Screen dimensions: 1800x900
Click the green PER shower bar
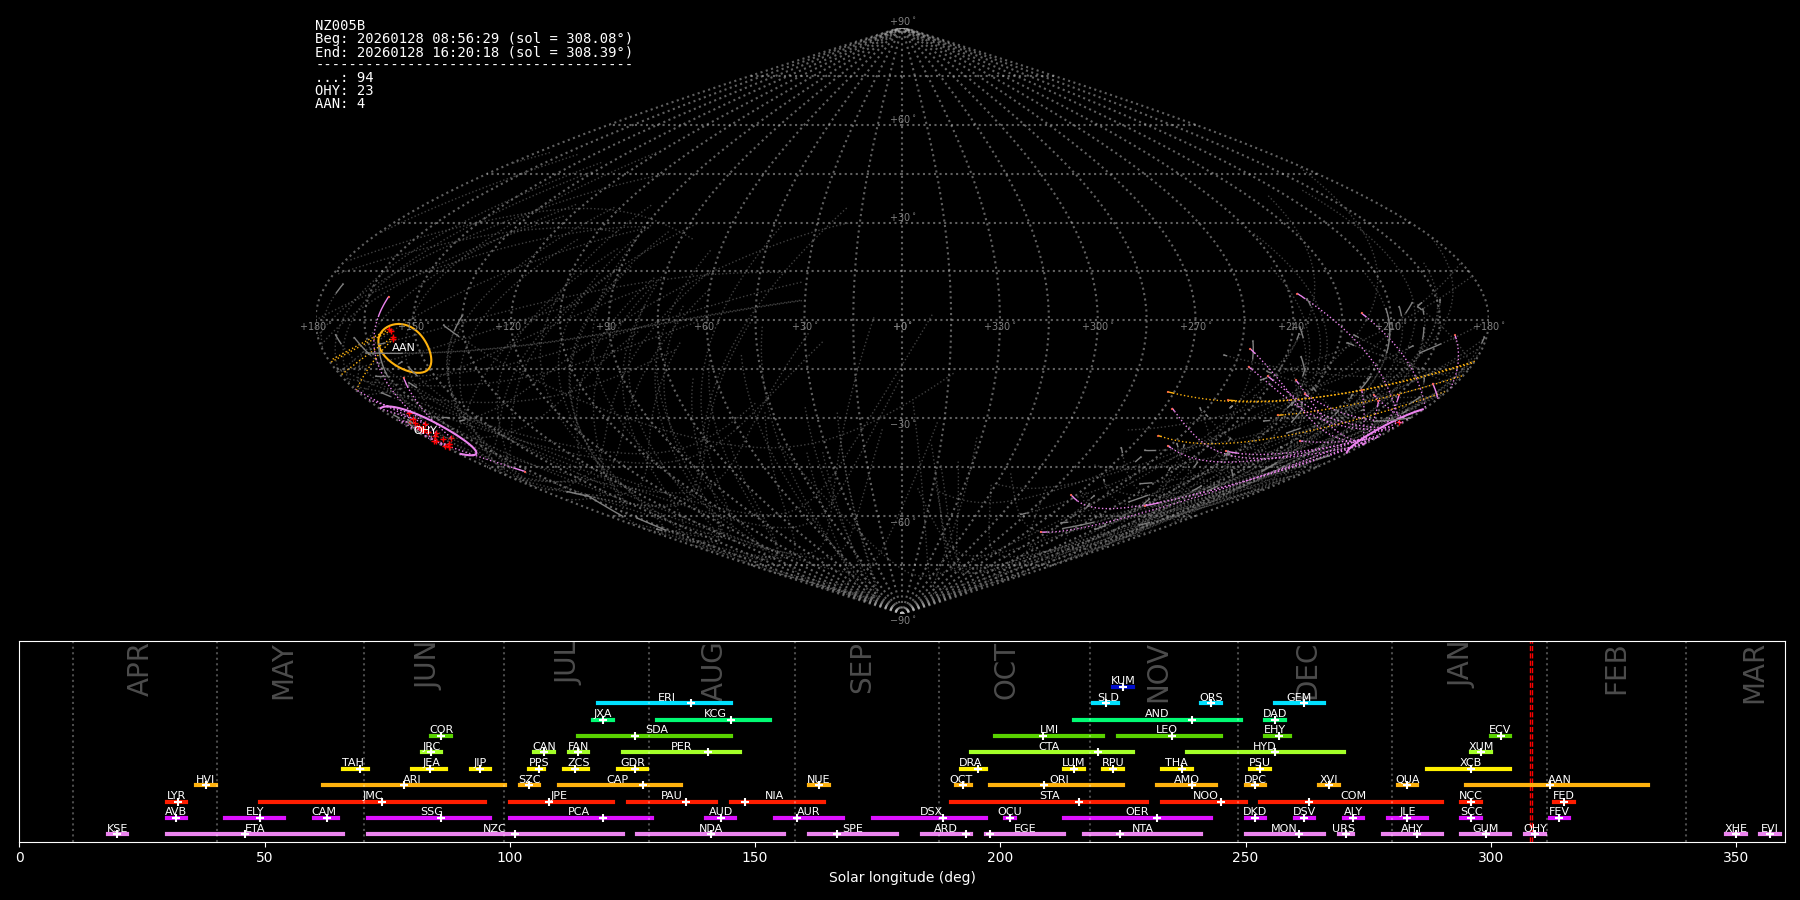[681, 752]
